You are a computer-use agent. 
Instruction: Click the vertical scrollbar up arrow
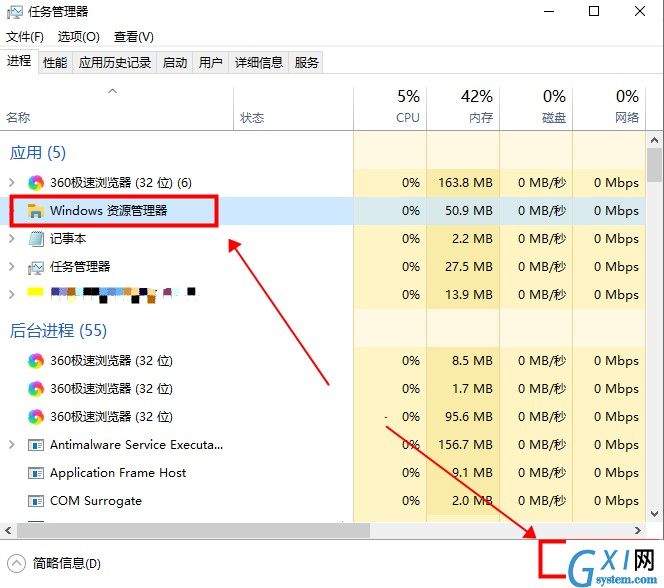654,140
